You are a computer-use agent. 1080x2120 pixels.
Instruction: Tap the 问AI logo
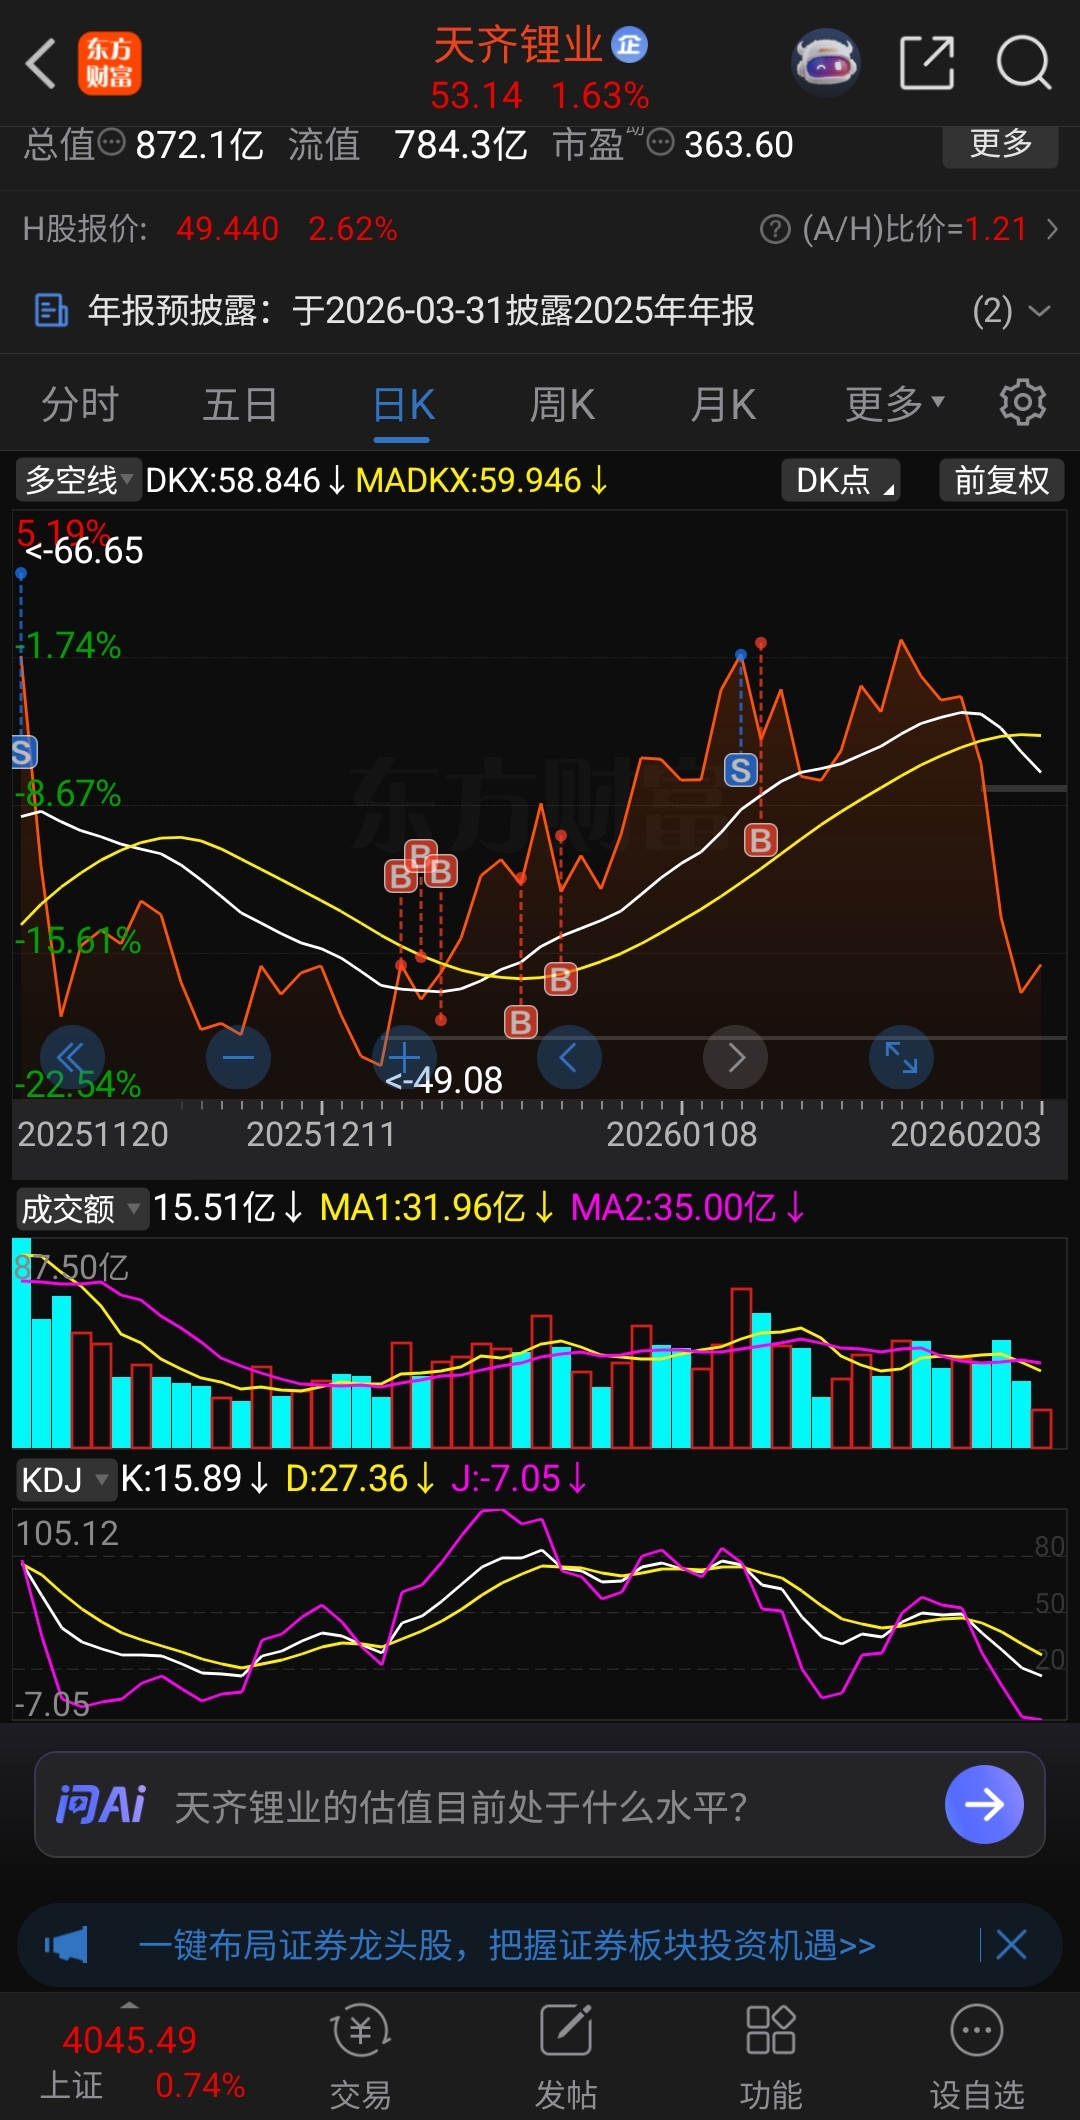pos(101,1805)
